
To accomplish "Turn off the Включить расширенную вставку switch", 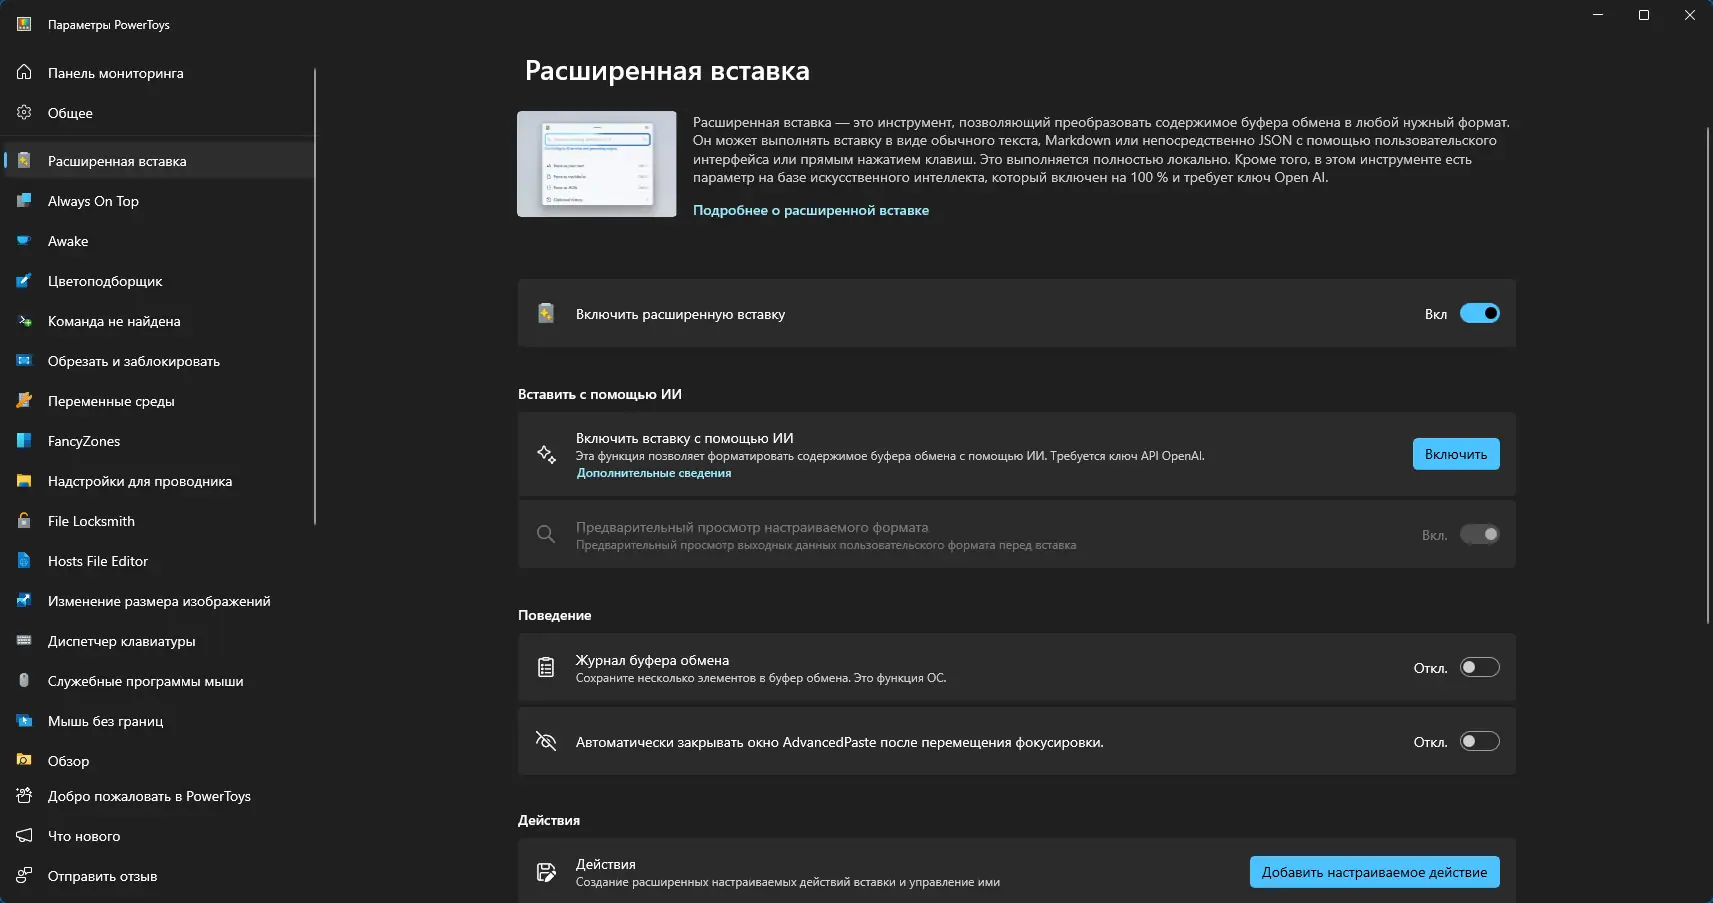I will (x=1480, y=313).
